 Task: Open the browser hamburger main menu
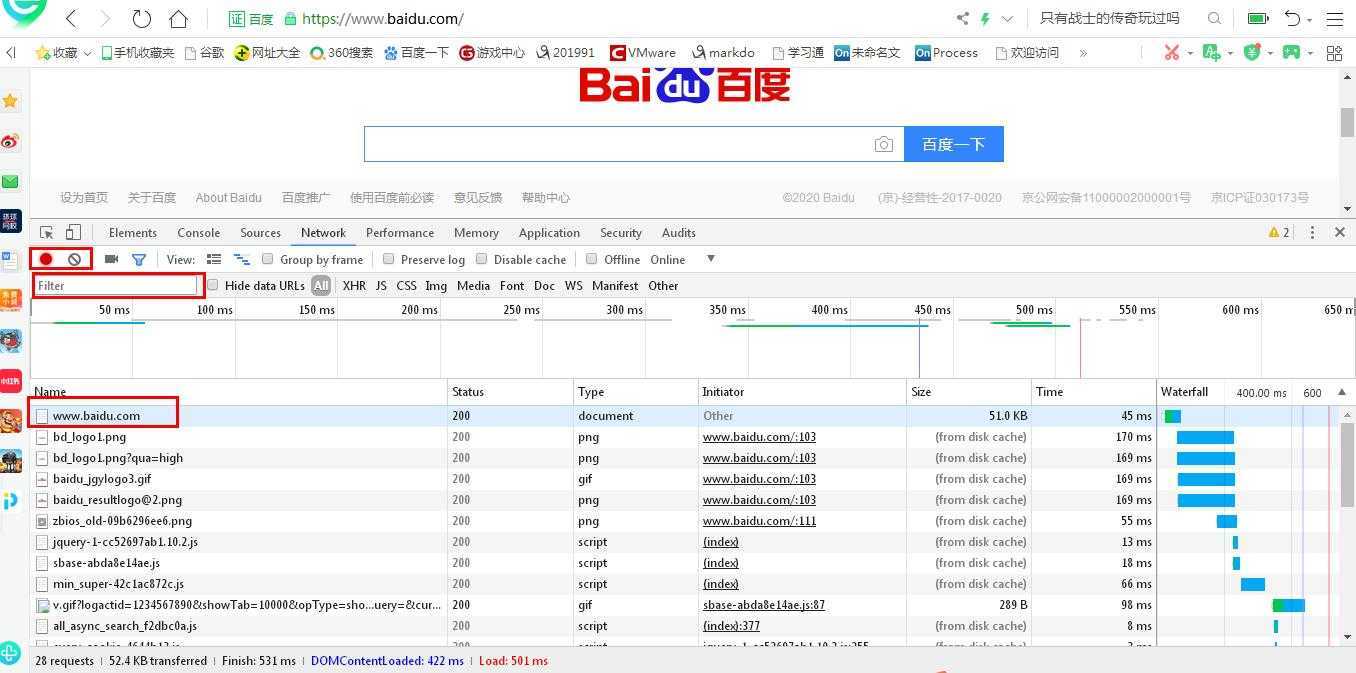coord(1335,18)
